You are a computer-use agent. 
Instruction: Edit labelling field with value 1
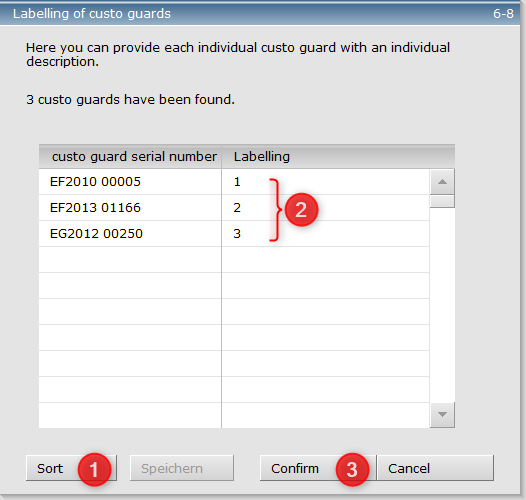pos(325,182)
